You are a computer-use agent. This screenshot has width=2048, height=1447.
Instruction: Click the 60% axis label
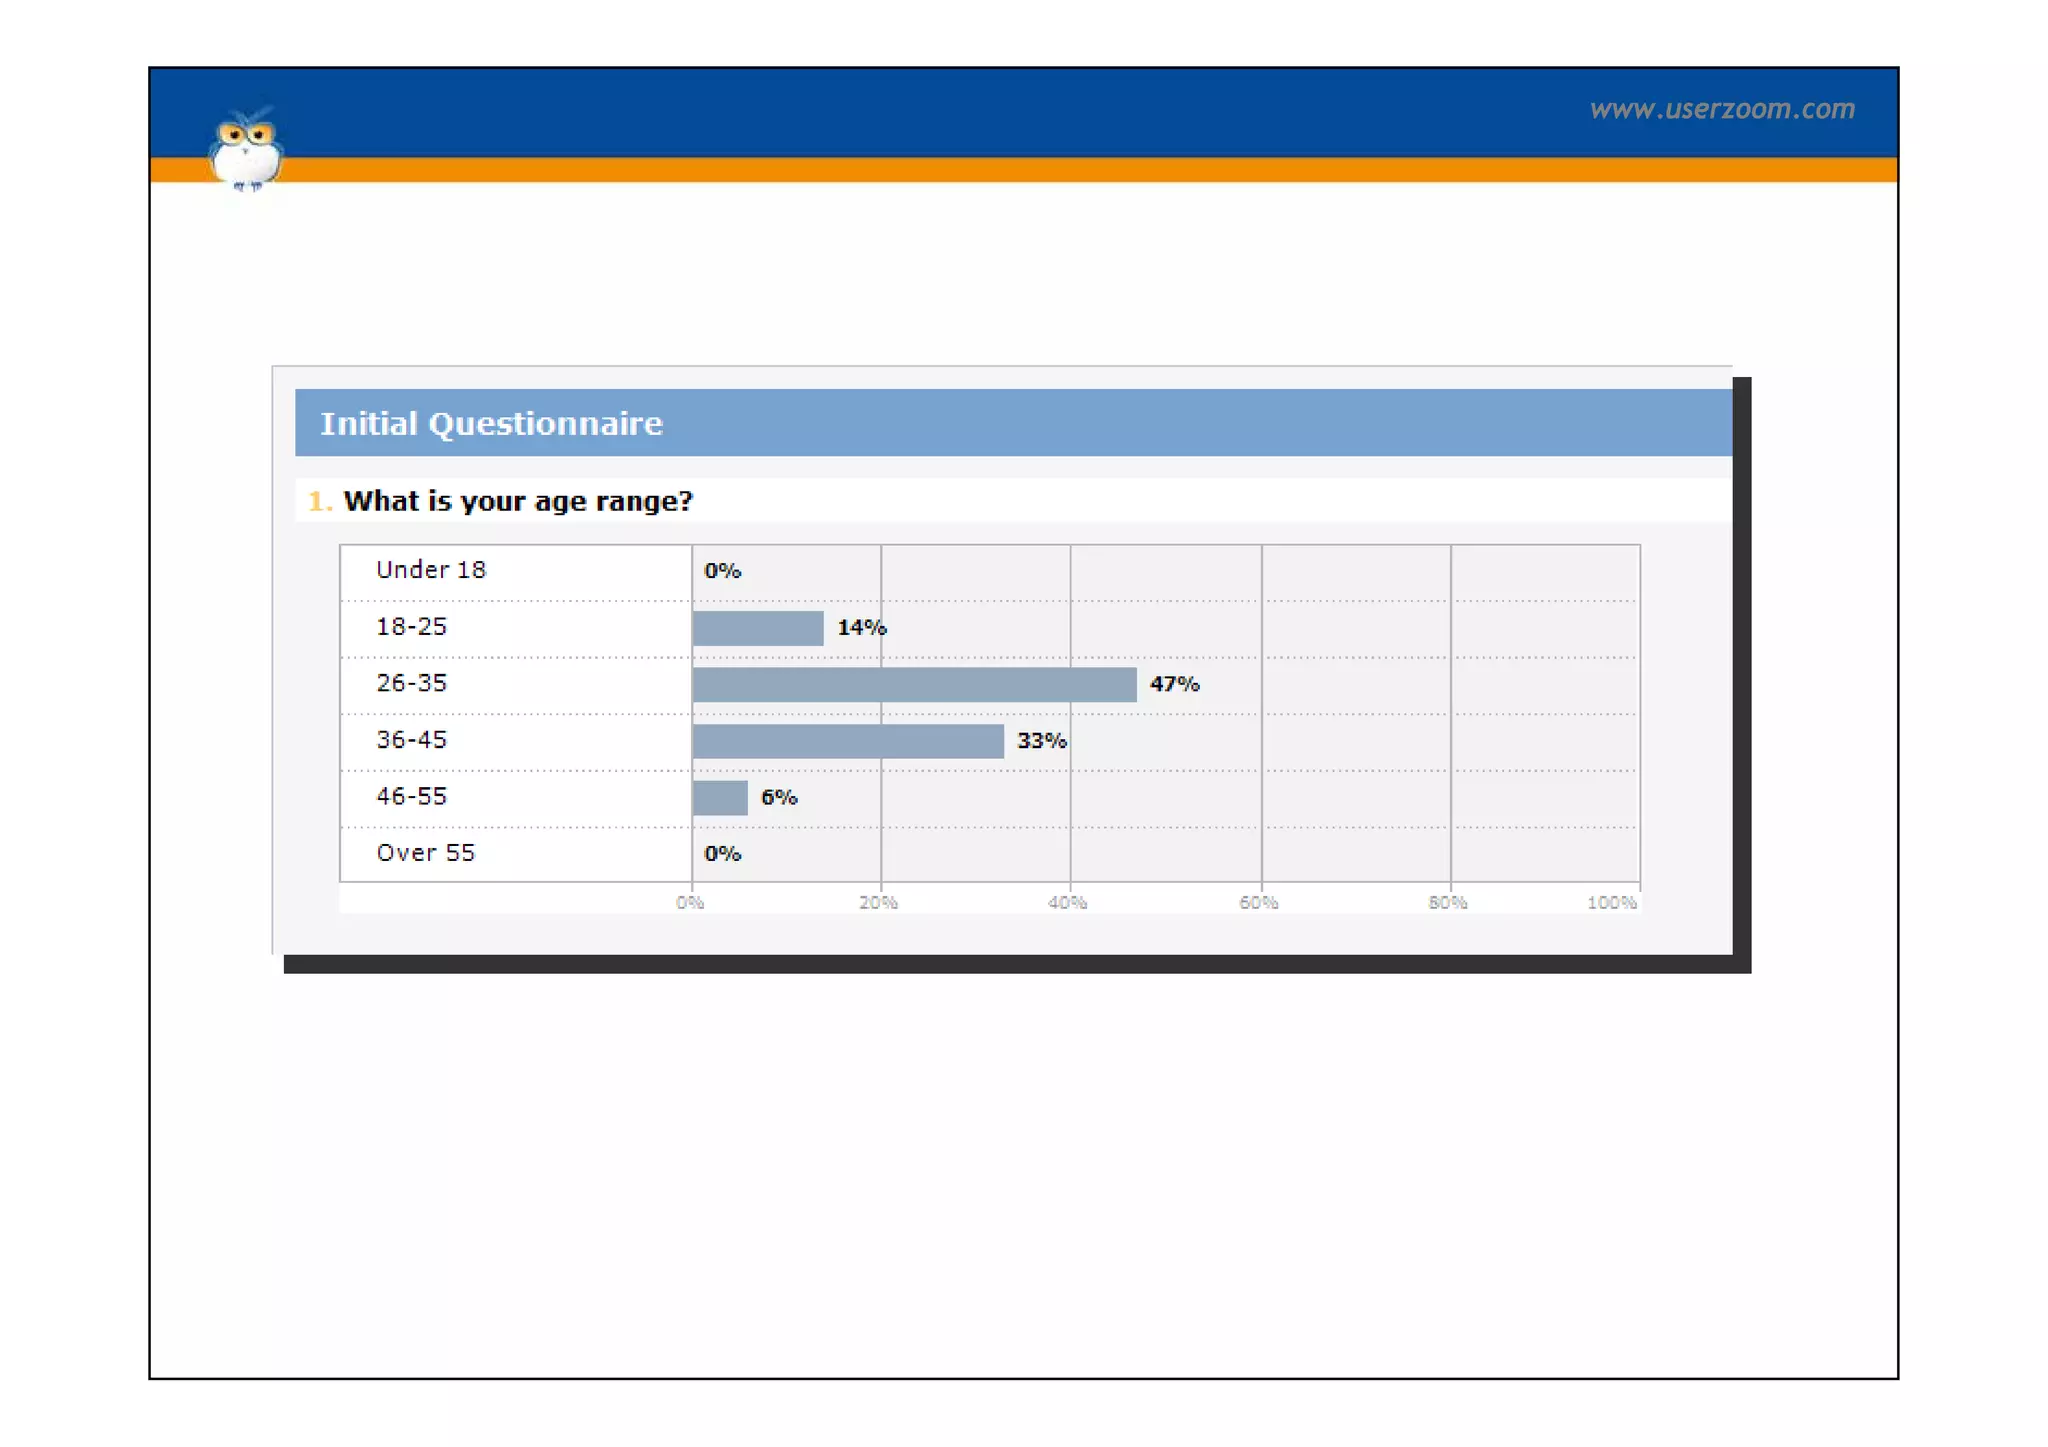point(1258,903)
